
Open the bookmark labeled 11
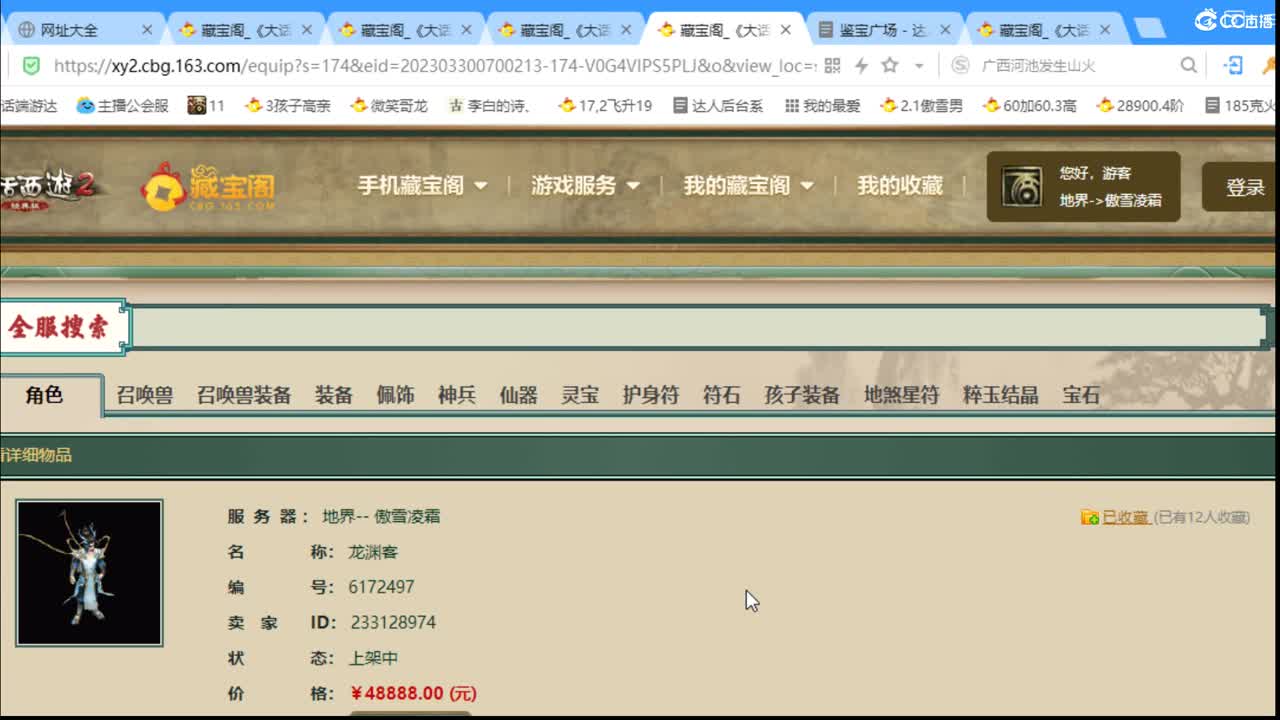click(206, 105)
